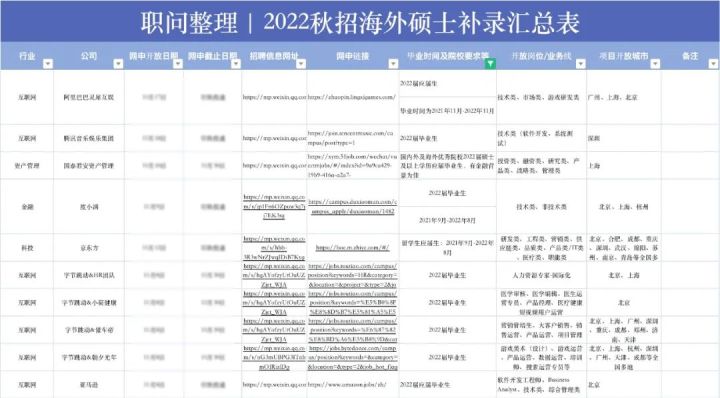The height and width of the screenshot is (398, 720).
Task: Open the 行业 column filter dropdown
Action: pos(48,64)
